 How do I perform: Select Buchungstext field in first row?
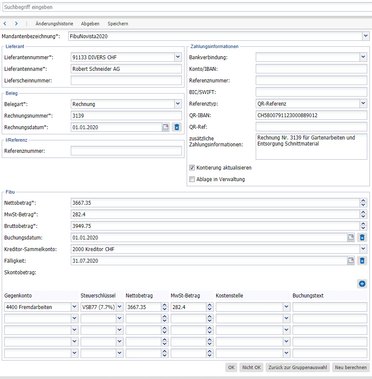point(330,307)
